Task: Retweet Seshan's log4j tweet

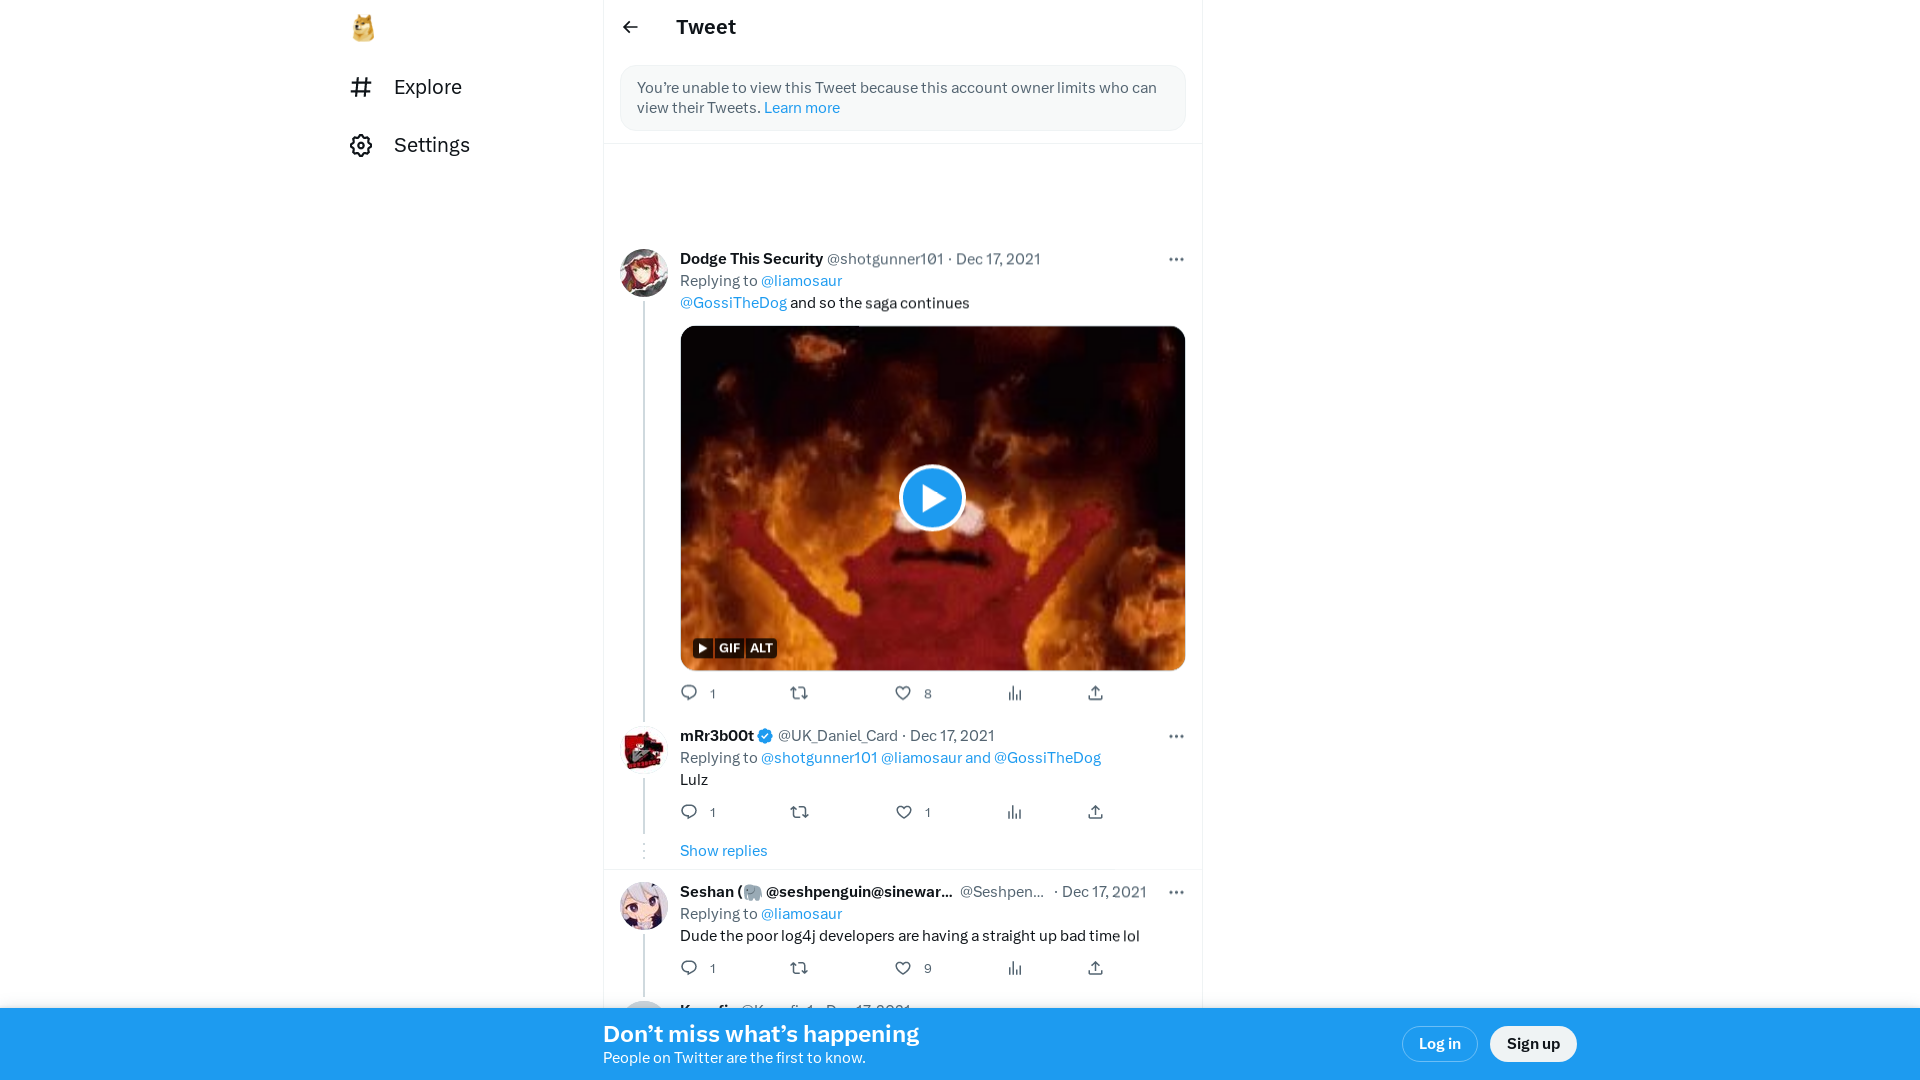Action: (x=799, y=968)
